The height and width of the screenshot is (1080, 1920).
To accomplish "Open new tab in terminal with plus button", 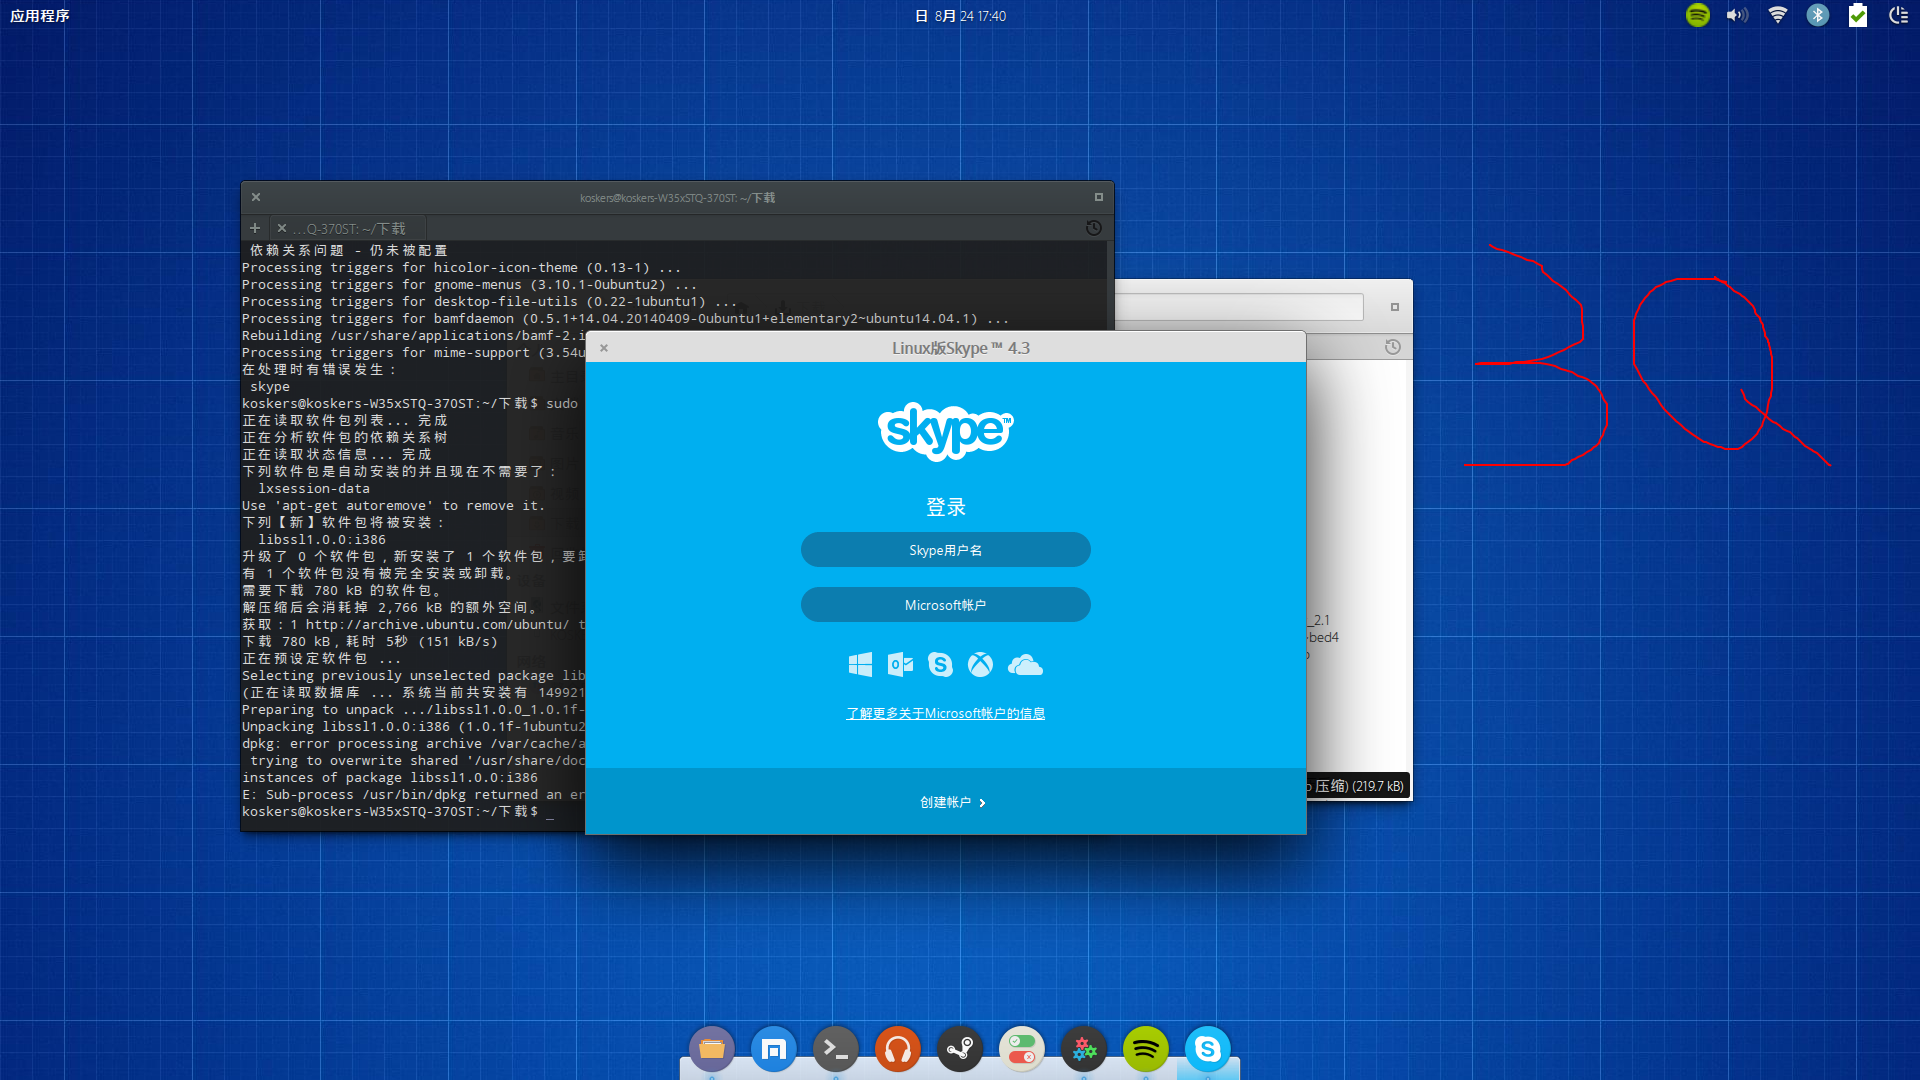I will [255, 228].
